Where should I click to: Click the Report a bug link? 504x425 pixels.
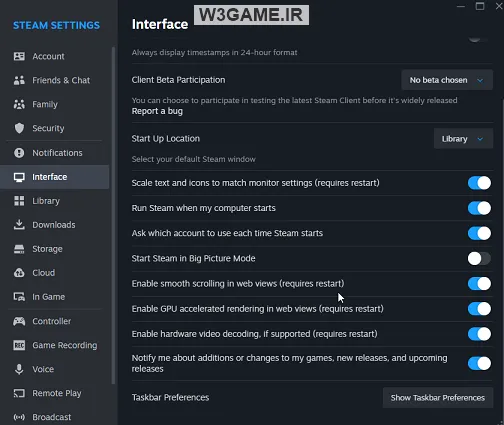[x=157, y=111]
